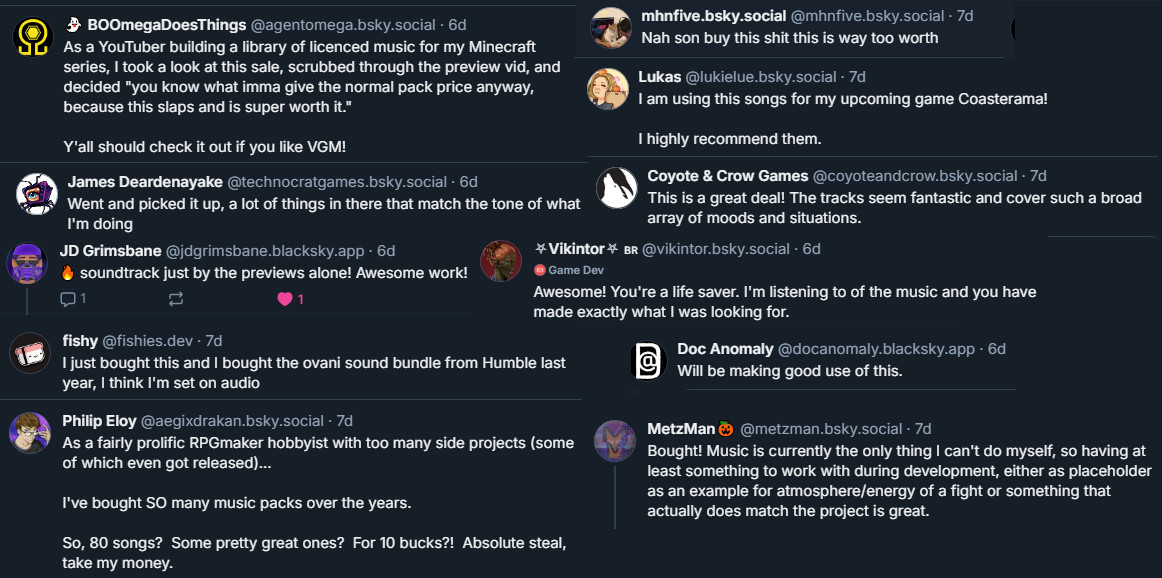Viewport: 1162px width, 578px height.
Task: Click Vikintor's avatar image
Action: pos(501,261)
